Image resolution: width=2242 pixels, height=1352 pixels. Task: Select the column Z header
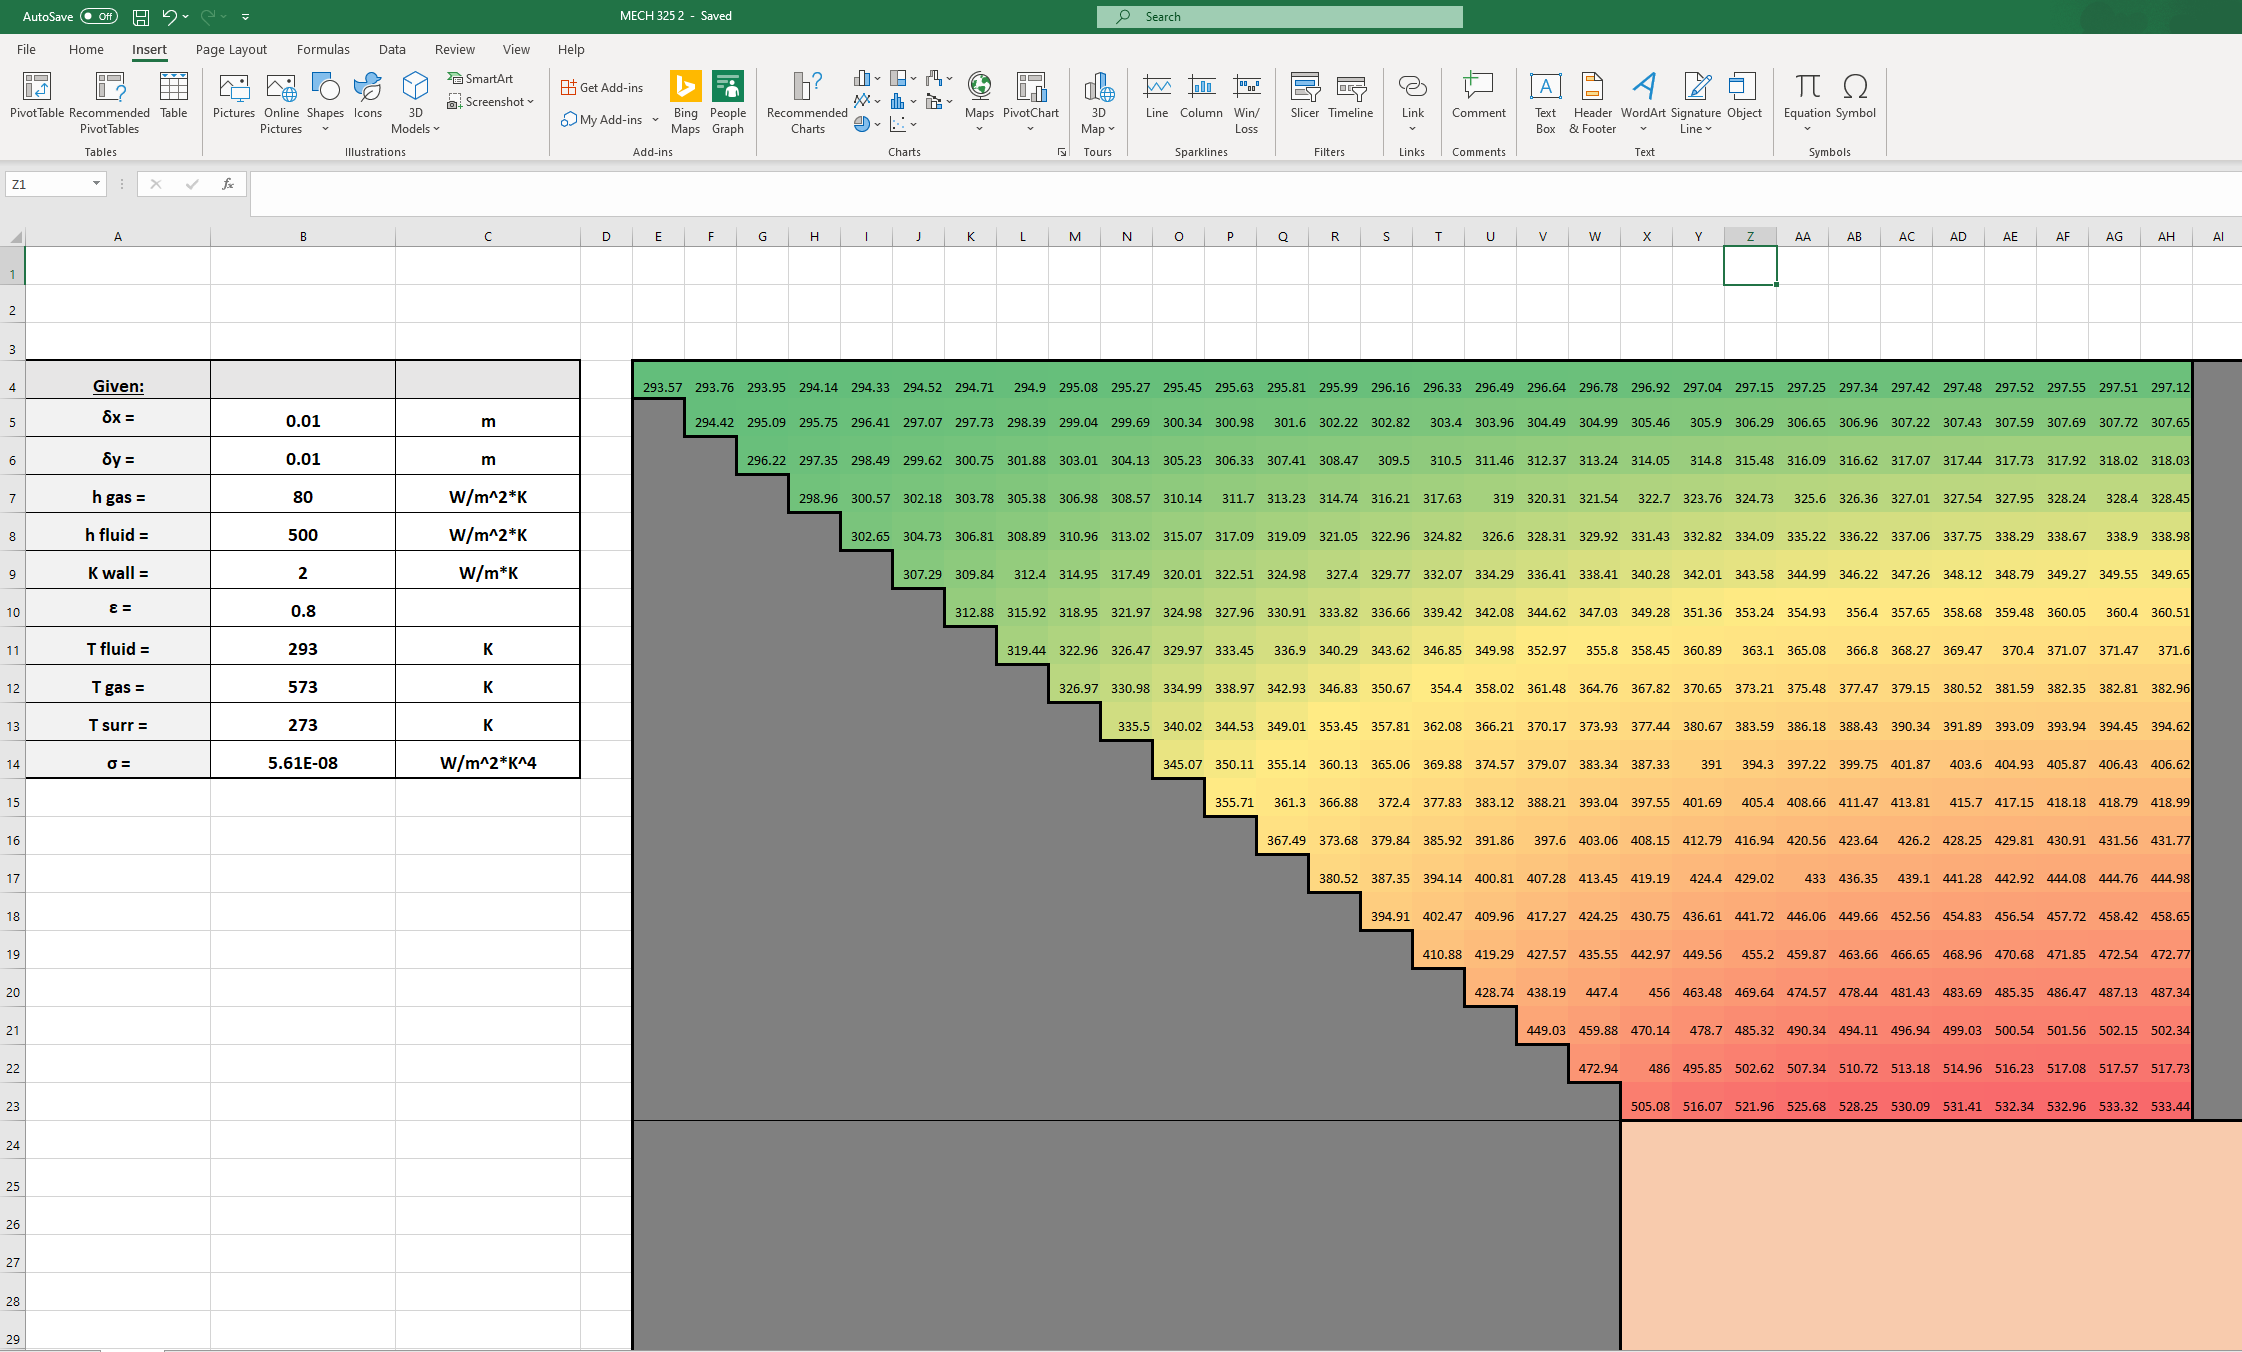(x=1750, y=237)
